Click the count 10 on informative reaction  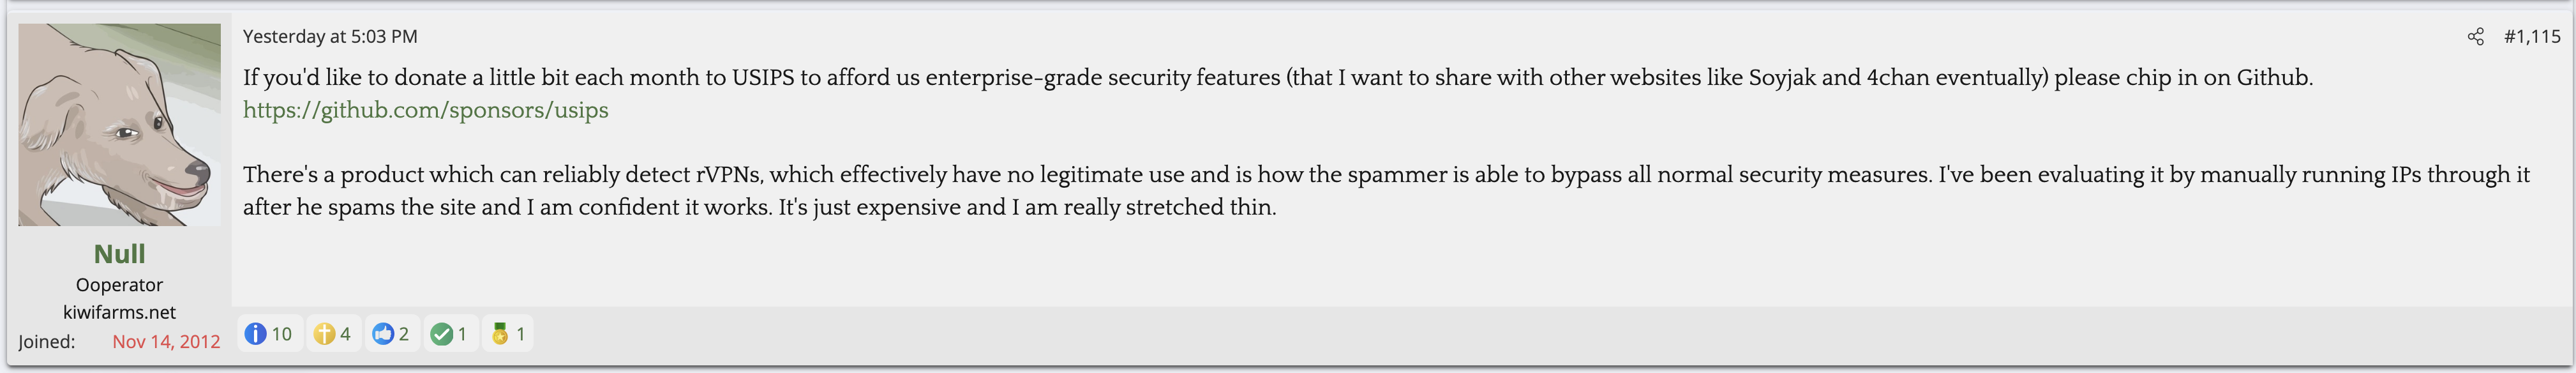tap(282, 334)
